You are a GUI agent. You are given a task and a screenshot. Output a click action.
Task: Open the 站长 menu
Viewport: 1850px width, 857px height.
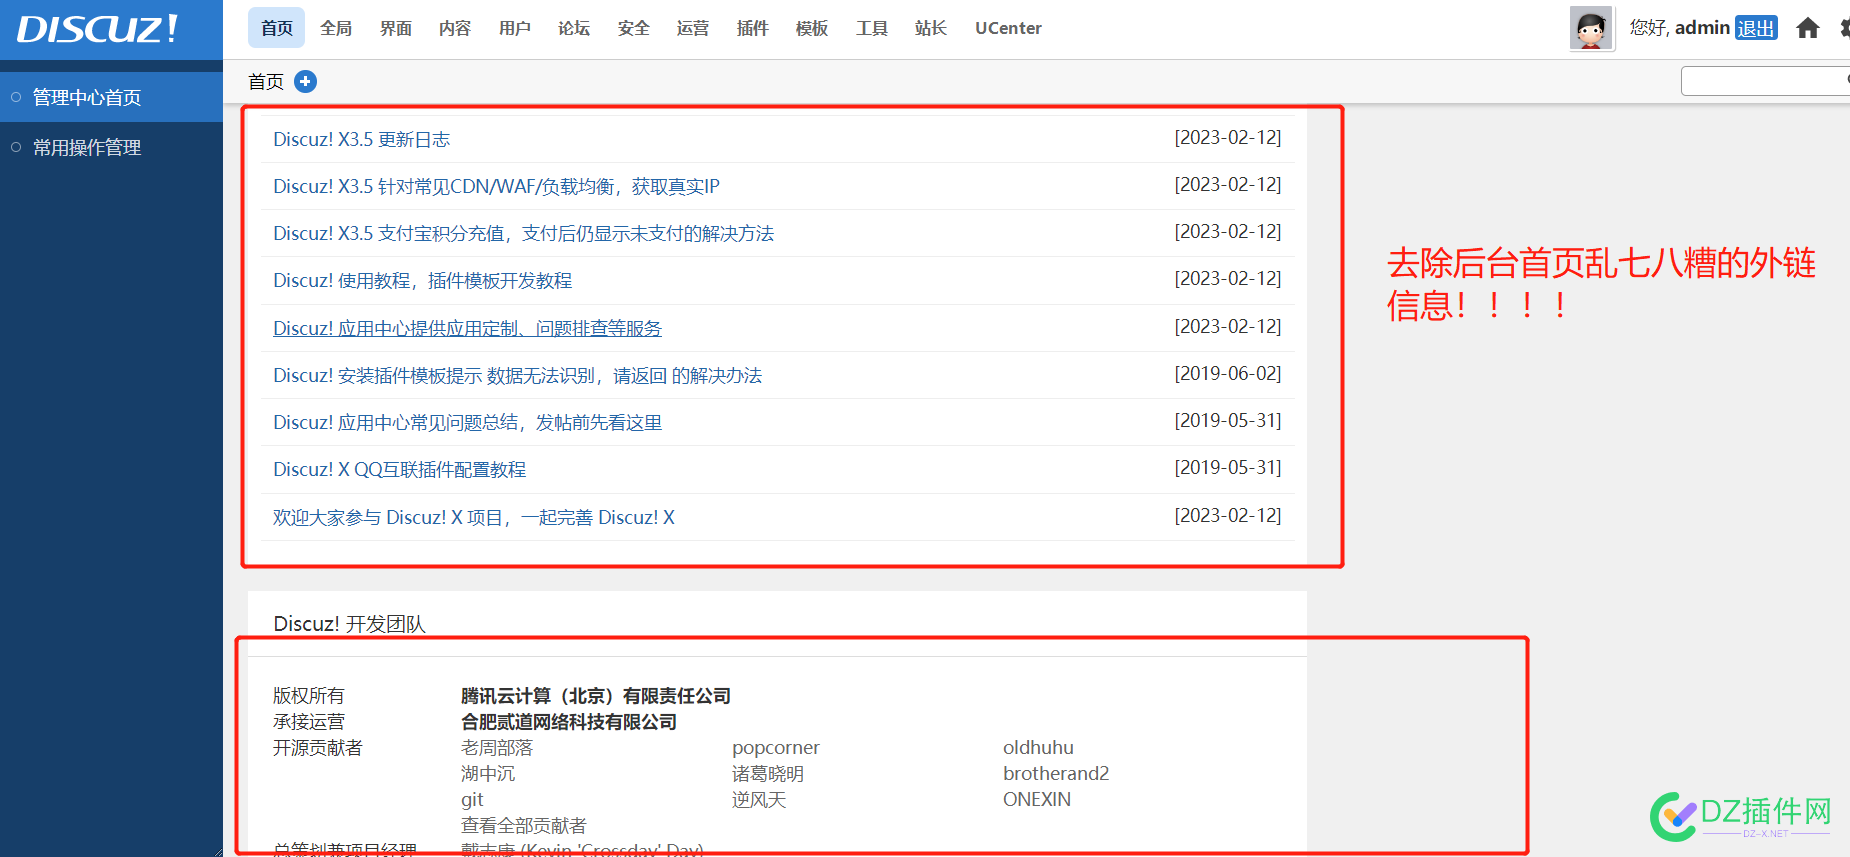[931, 28]
